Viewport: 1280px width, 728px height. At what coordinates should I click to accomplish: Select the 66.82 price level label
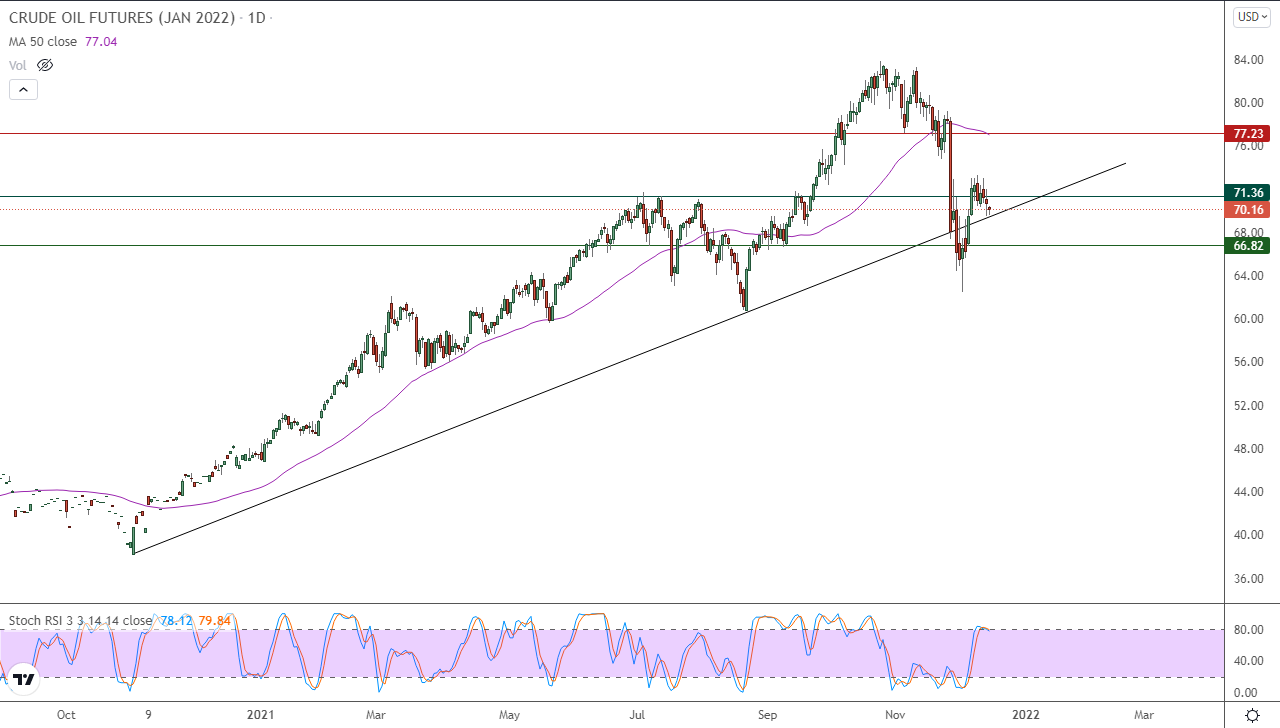click(x=1248, y=246)
